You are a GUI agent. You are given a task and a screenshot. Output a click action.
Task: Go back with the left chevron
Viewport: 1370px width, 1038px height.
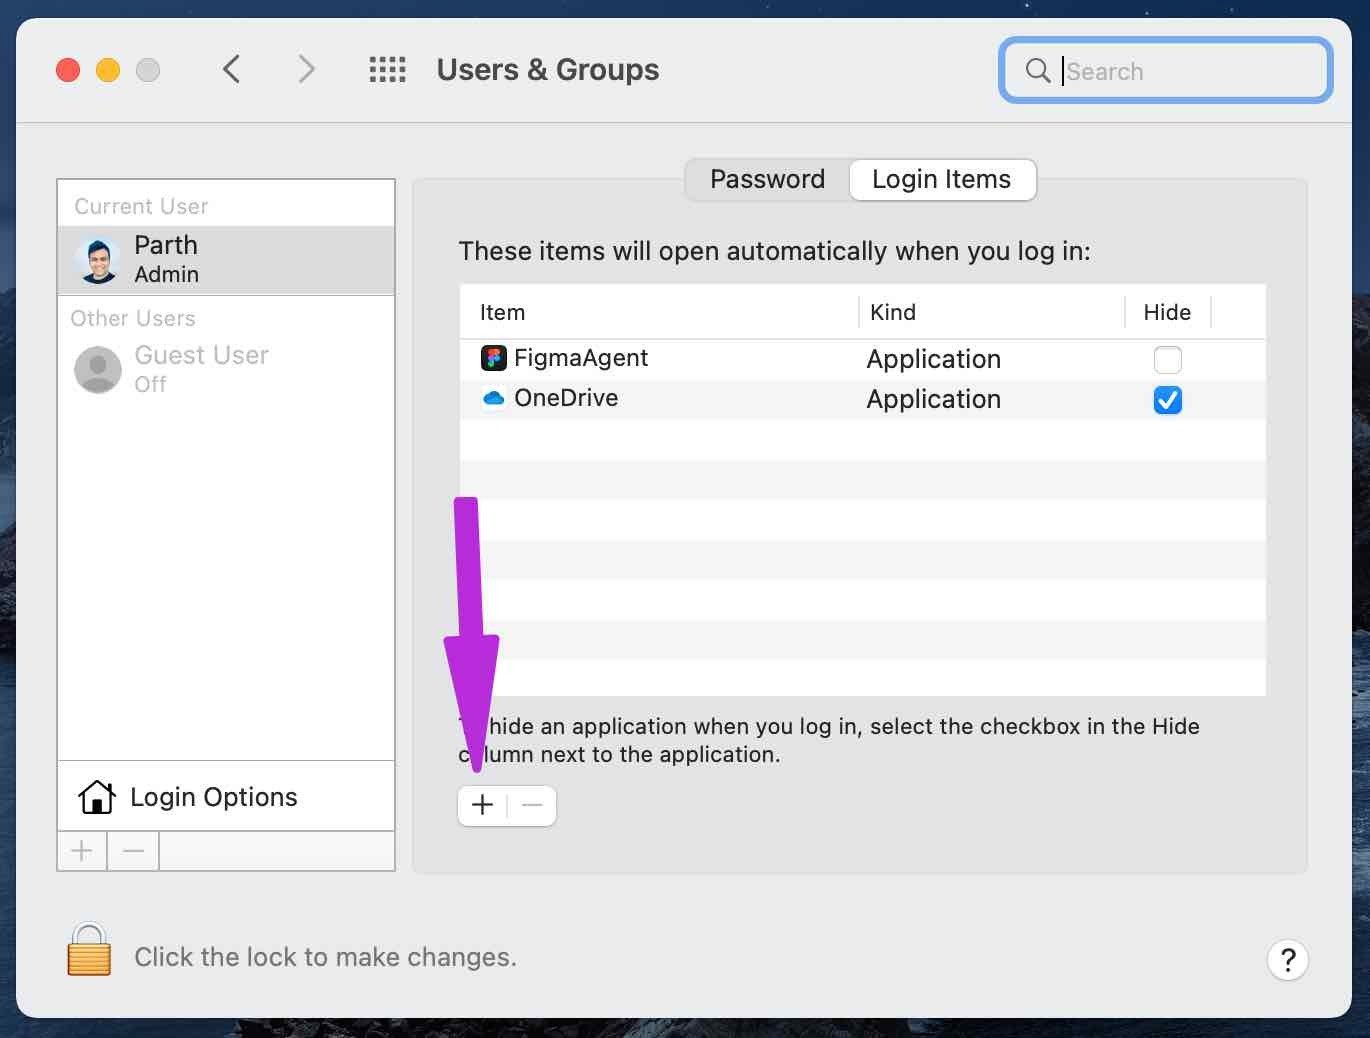231,69
